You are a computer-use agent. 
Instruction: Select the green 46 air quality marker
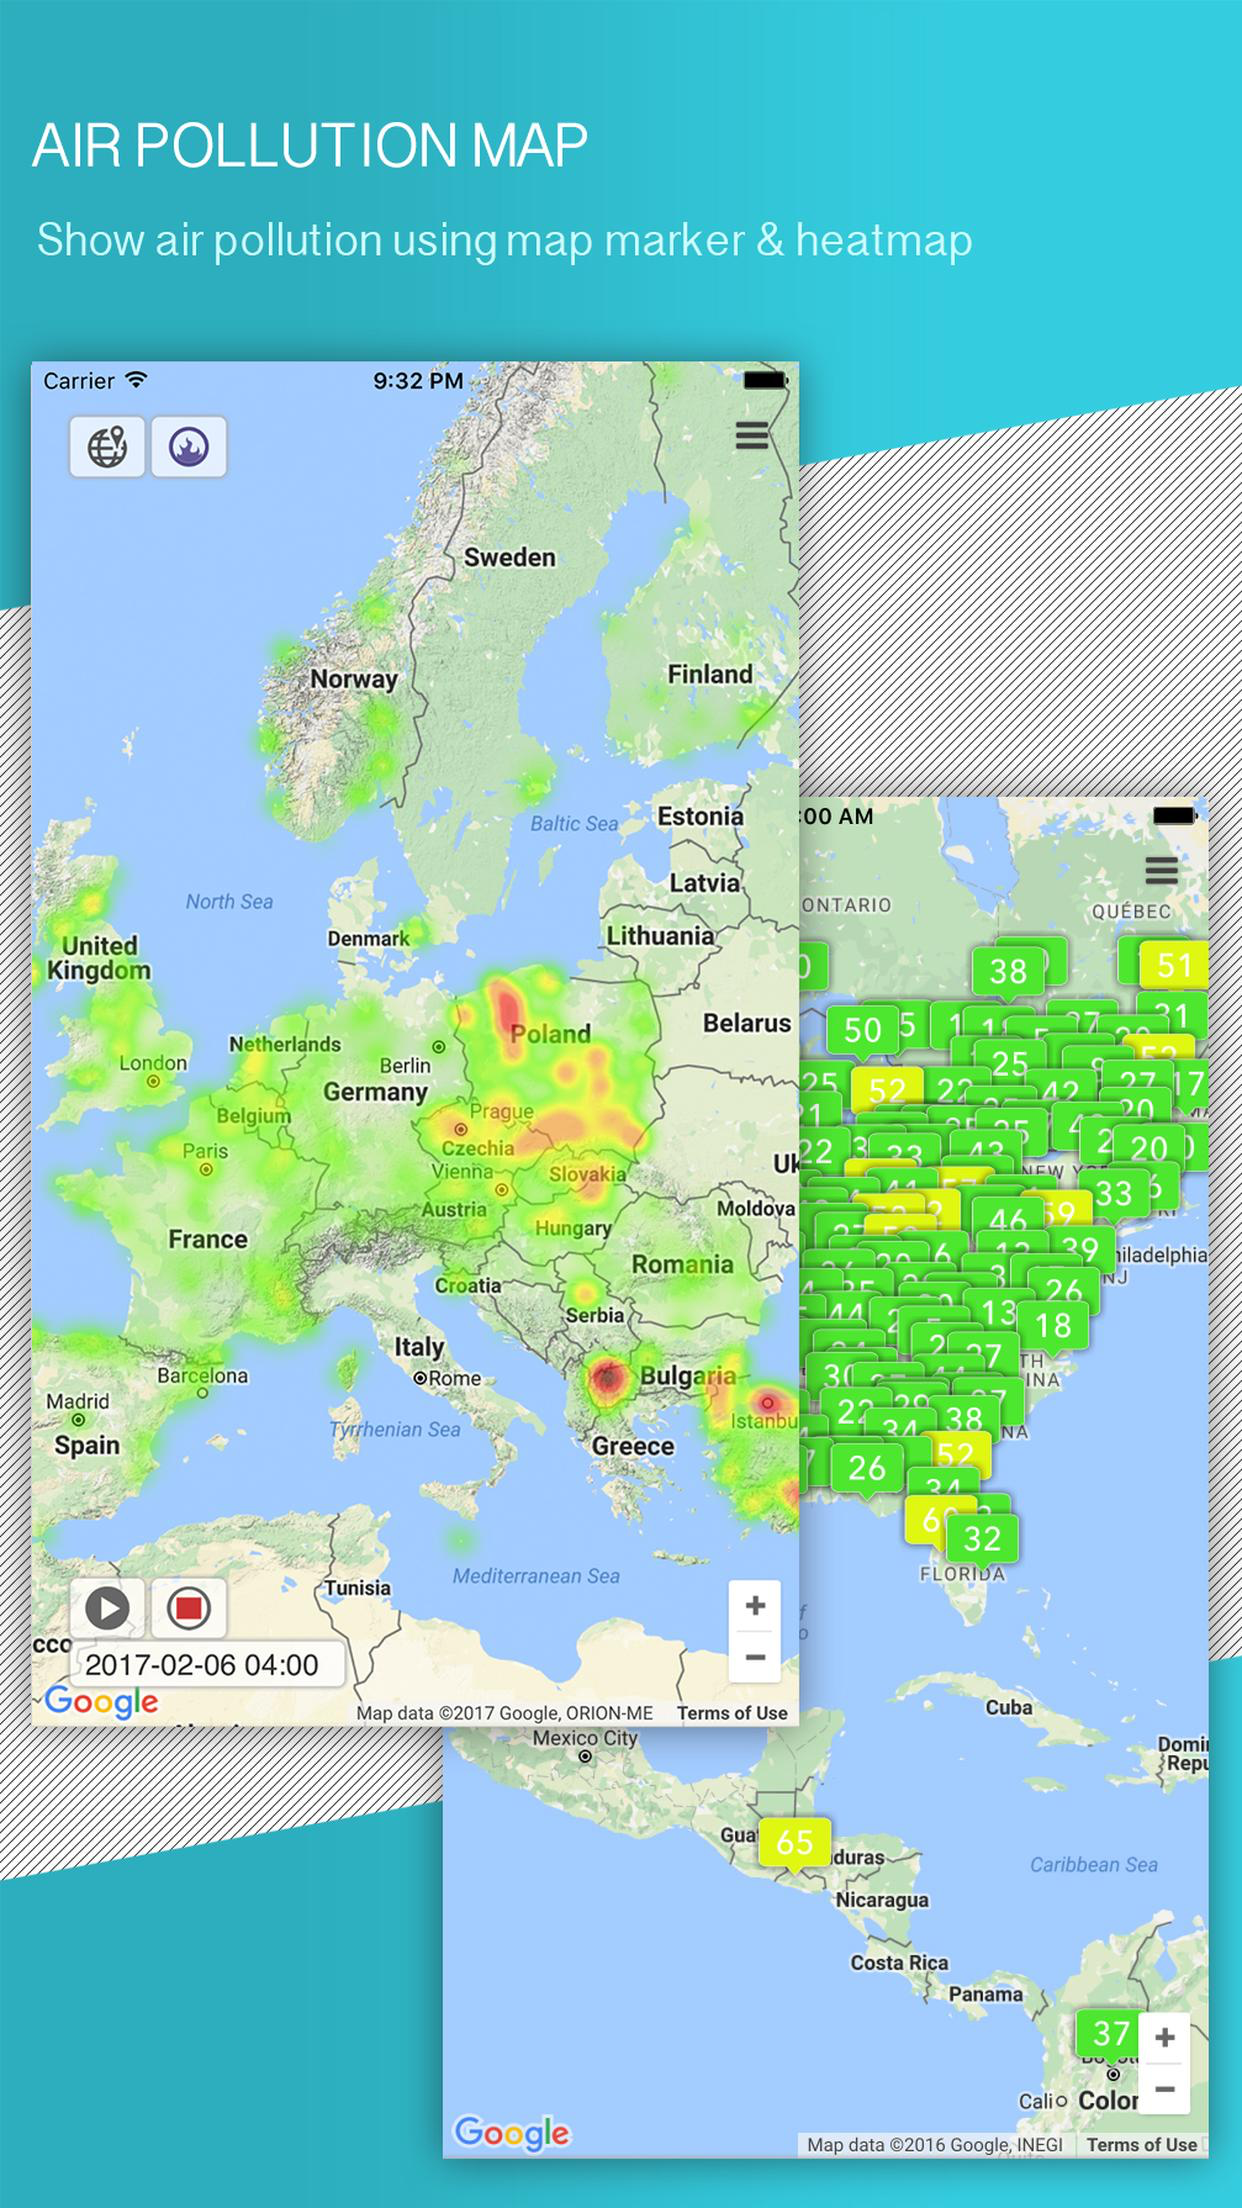(x=1007, y=1219)
